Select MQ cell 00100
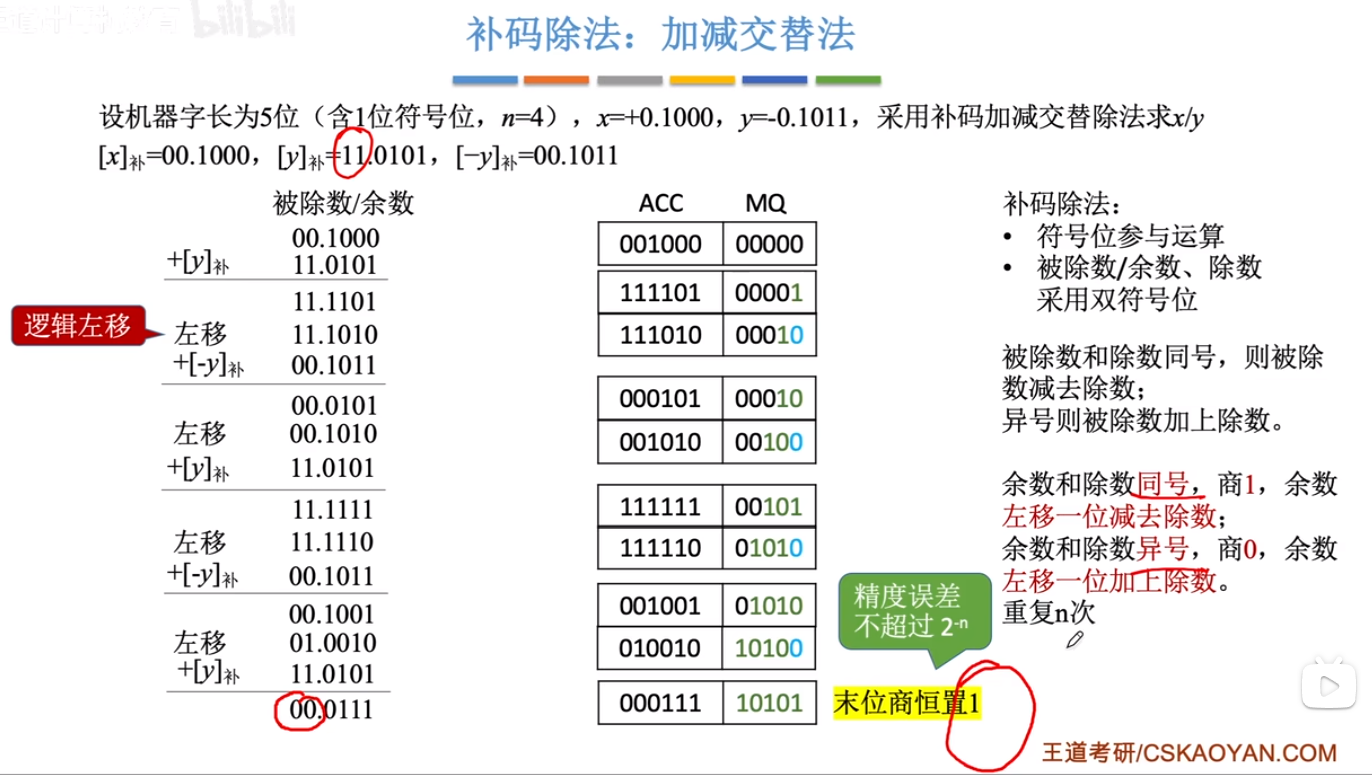1372x775 pixels. click(769, 442)
